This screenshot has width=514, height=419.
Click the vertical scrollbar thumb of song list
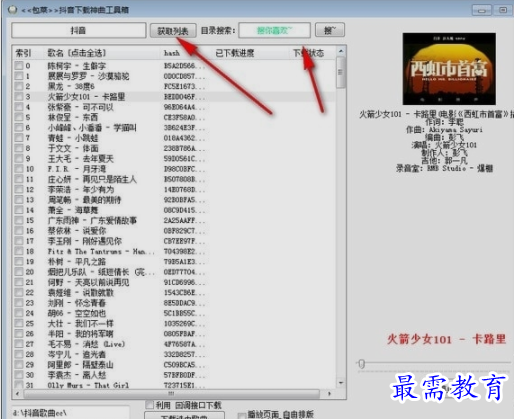(341, 72)
